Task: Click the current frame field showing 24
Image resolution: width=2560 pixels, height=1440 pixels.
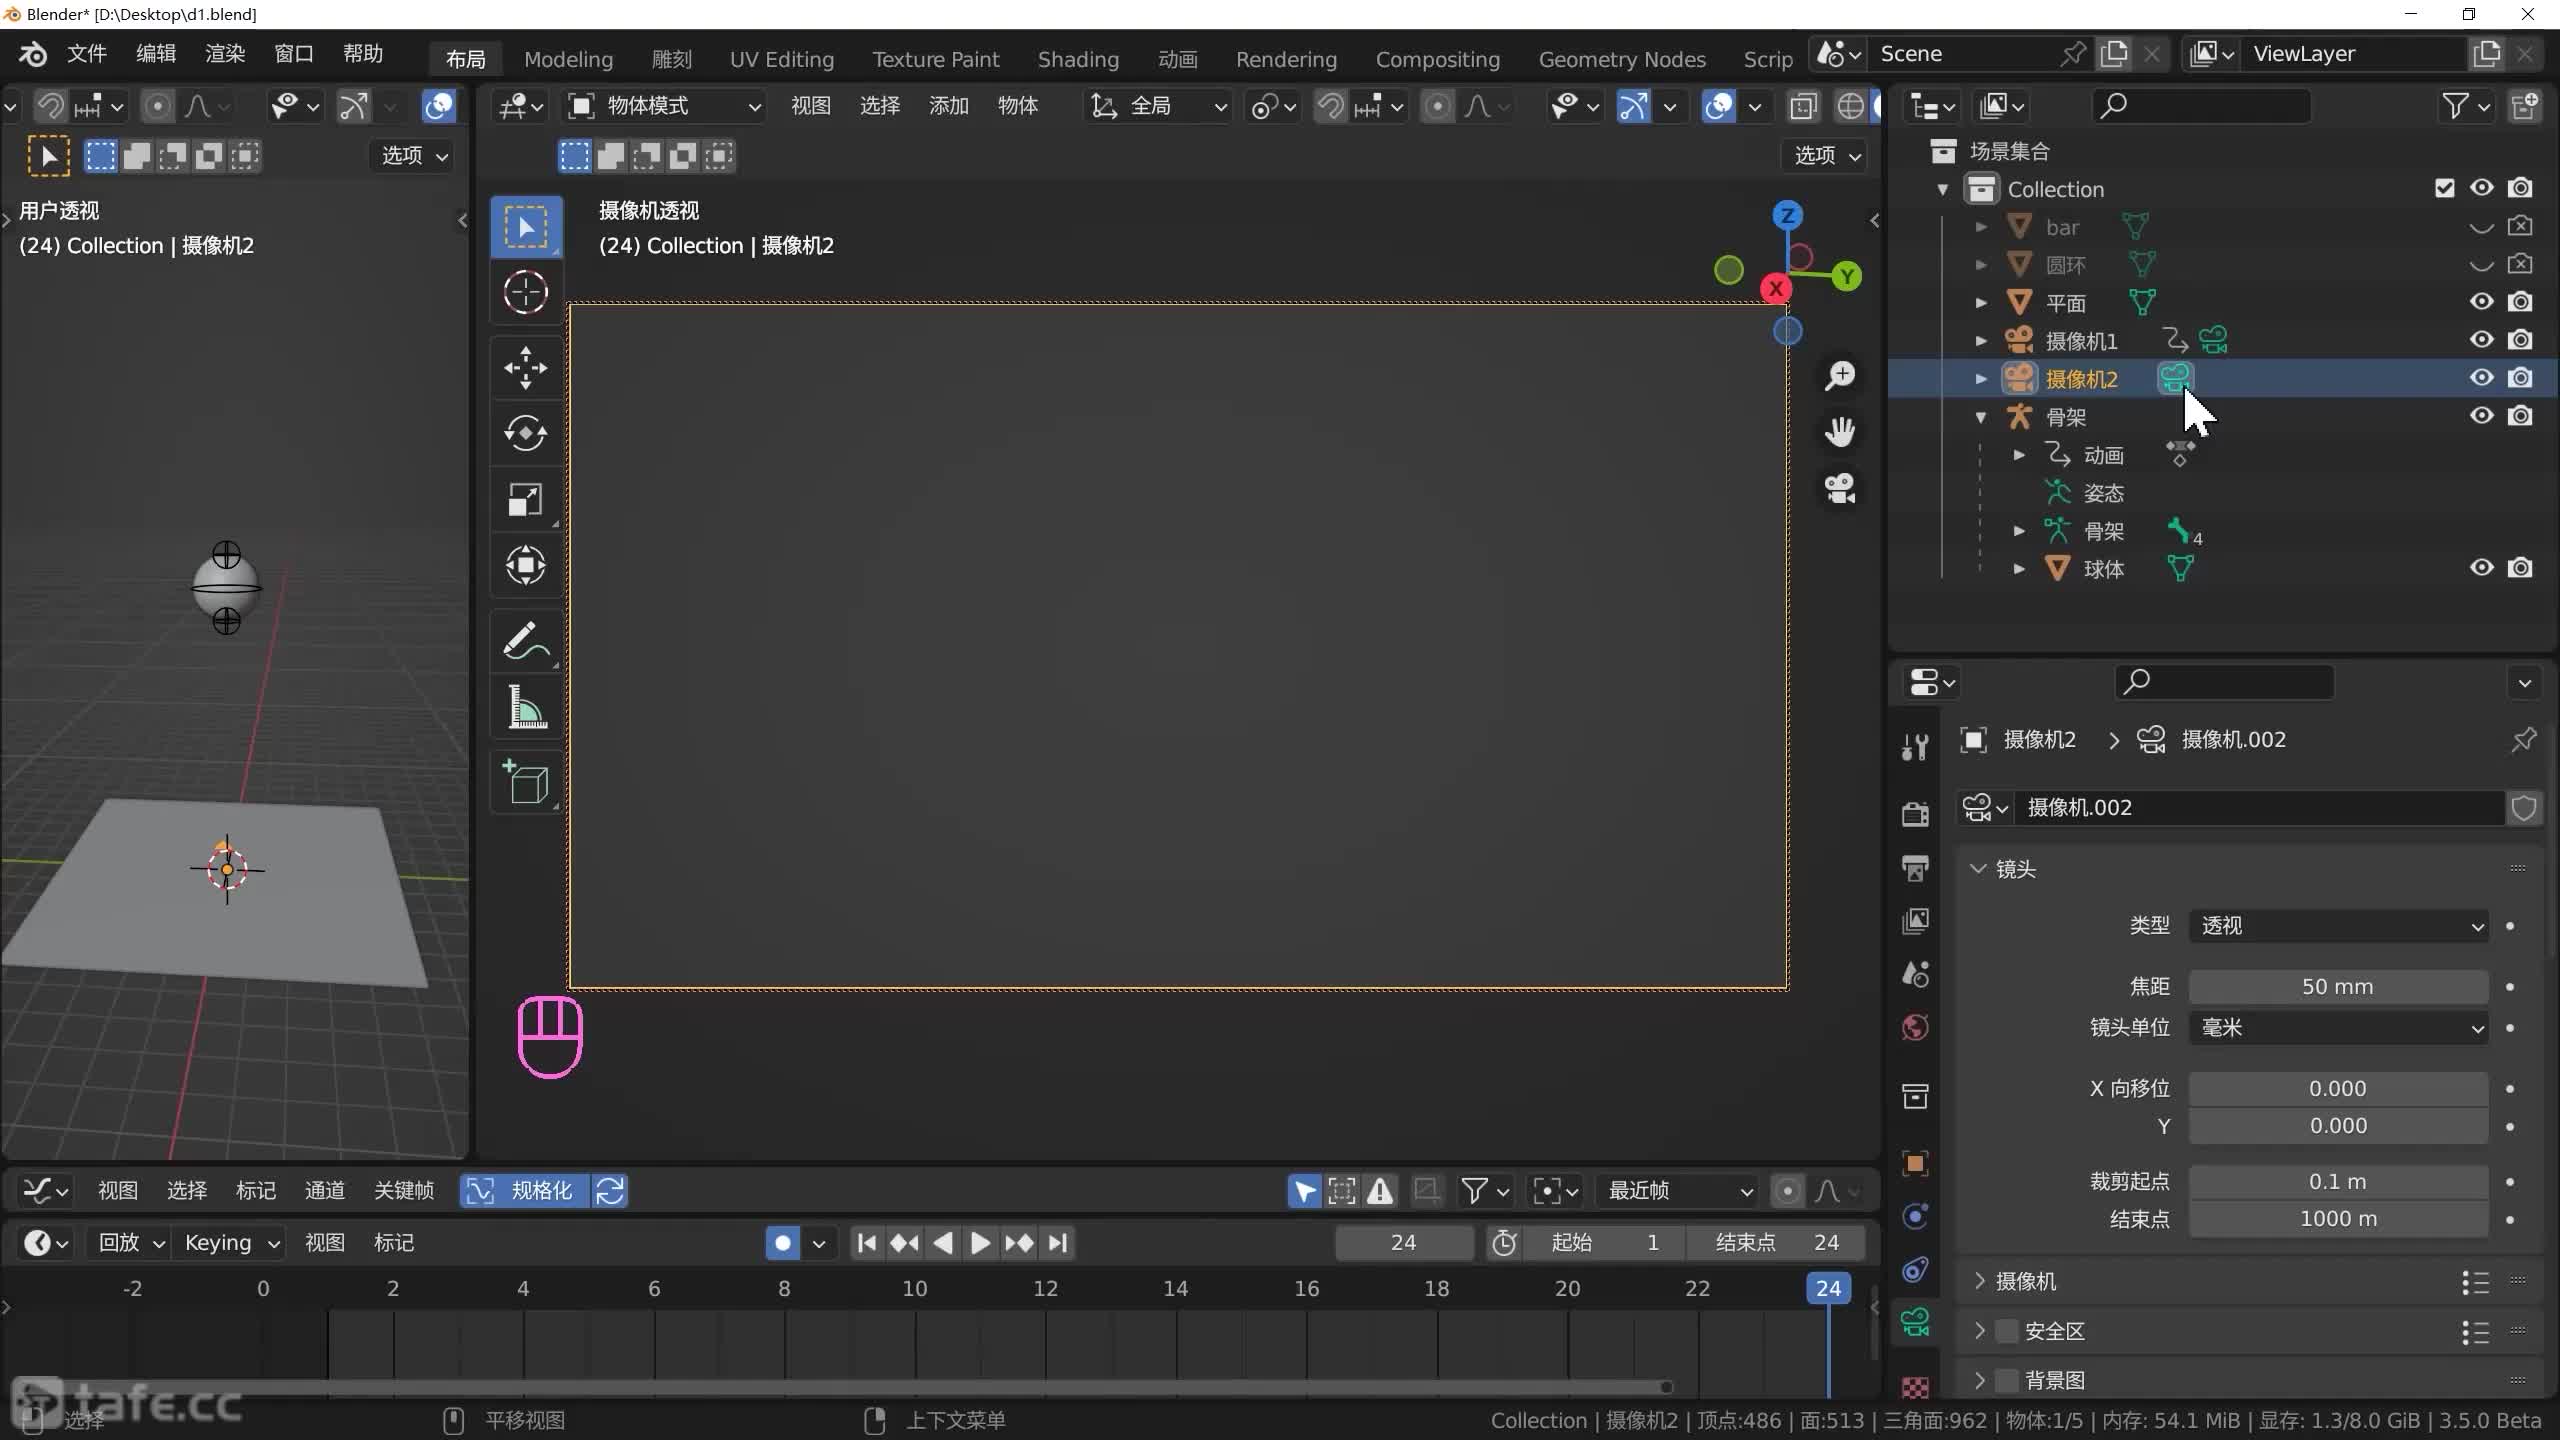Action: coord(1403,1243)
